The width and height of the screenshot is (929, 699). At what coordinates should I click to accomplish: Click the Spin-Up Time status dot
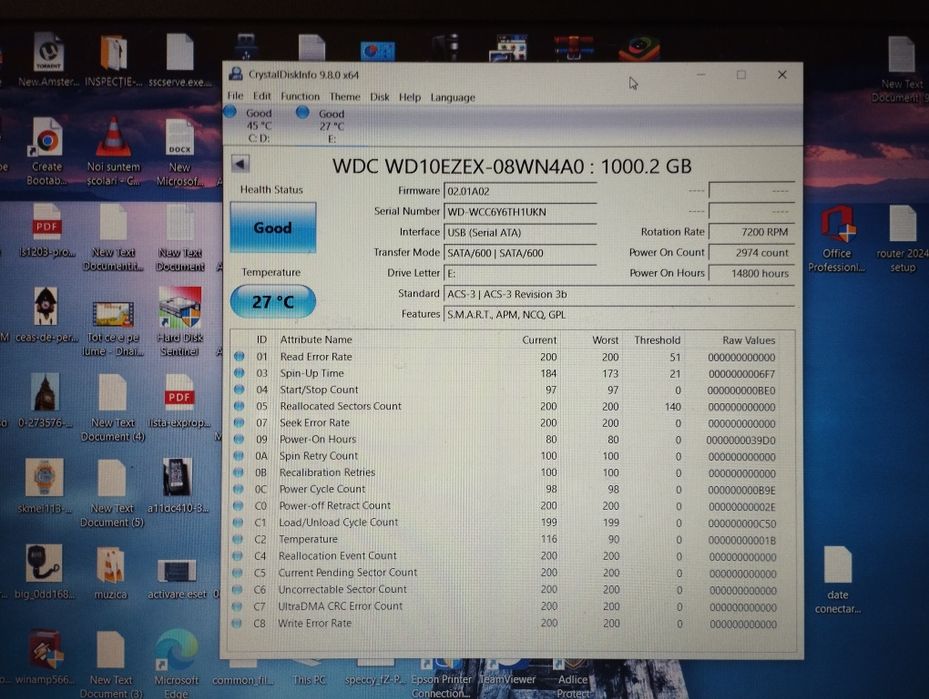239,373
